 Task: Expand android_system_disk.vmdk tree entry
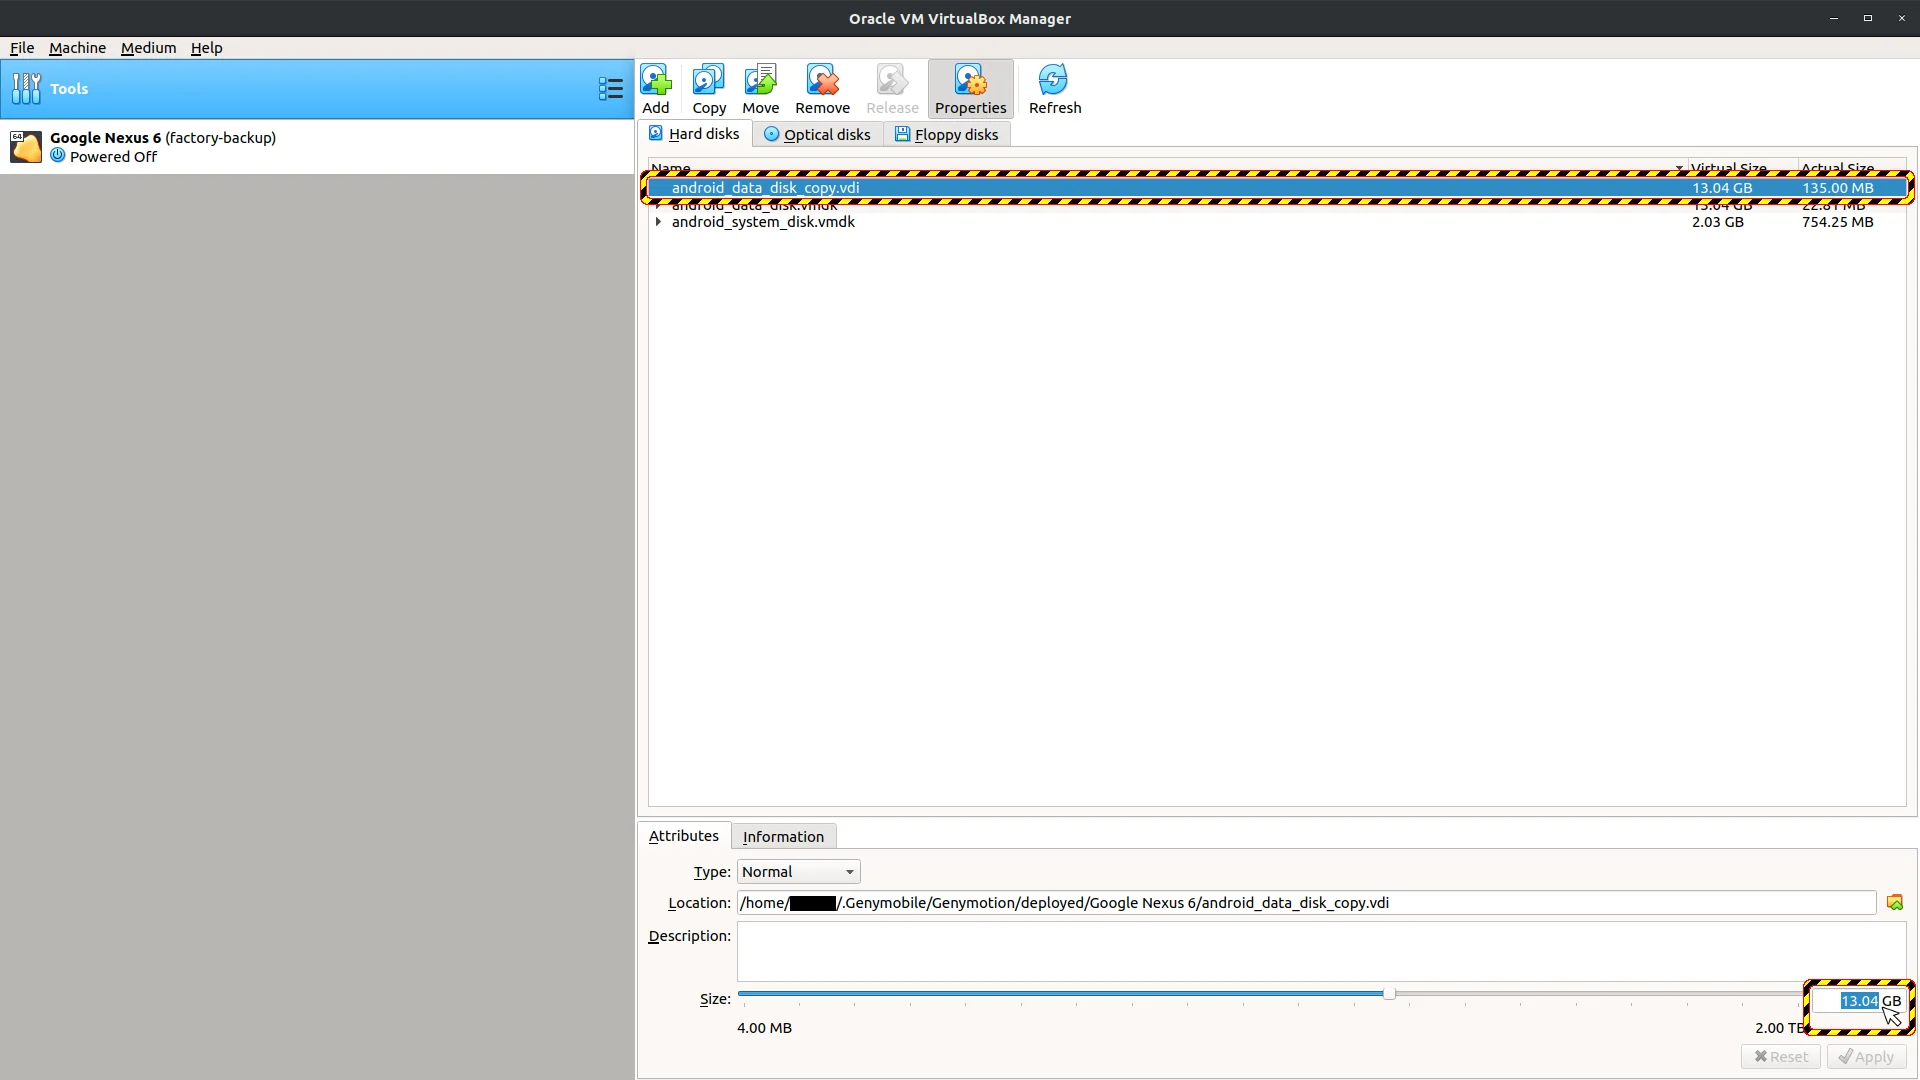(x=659, y=222)
